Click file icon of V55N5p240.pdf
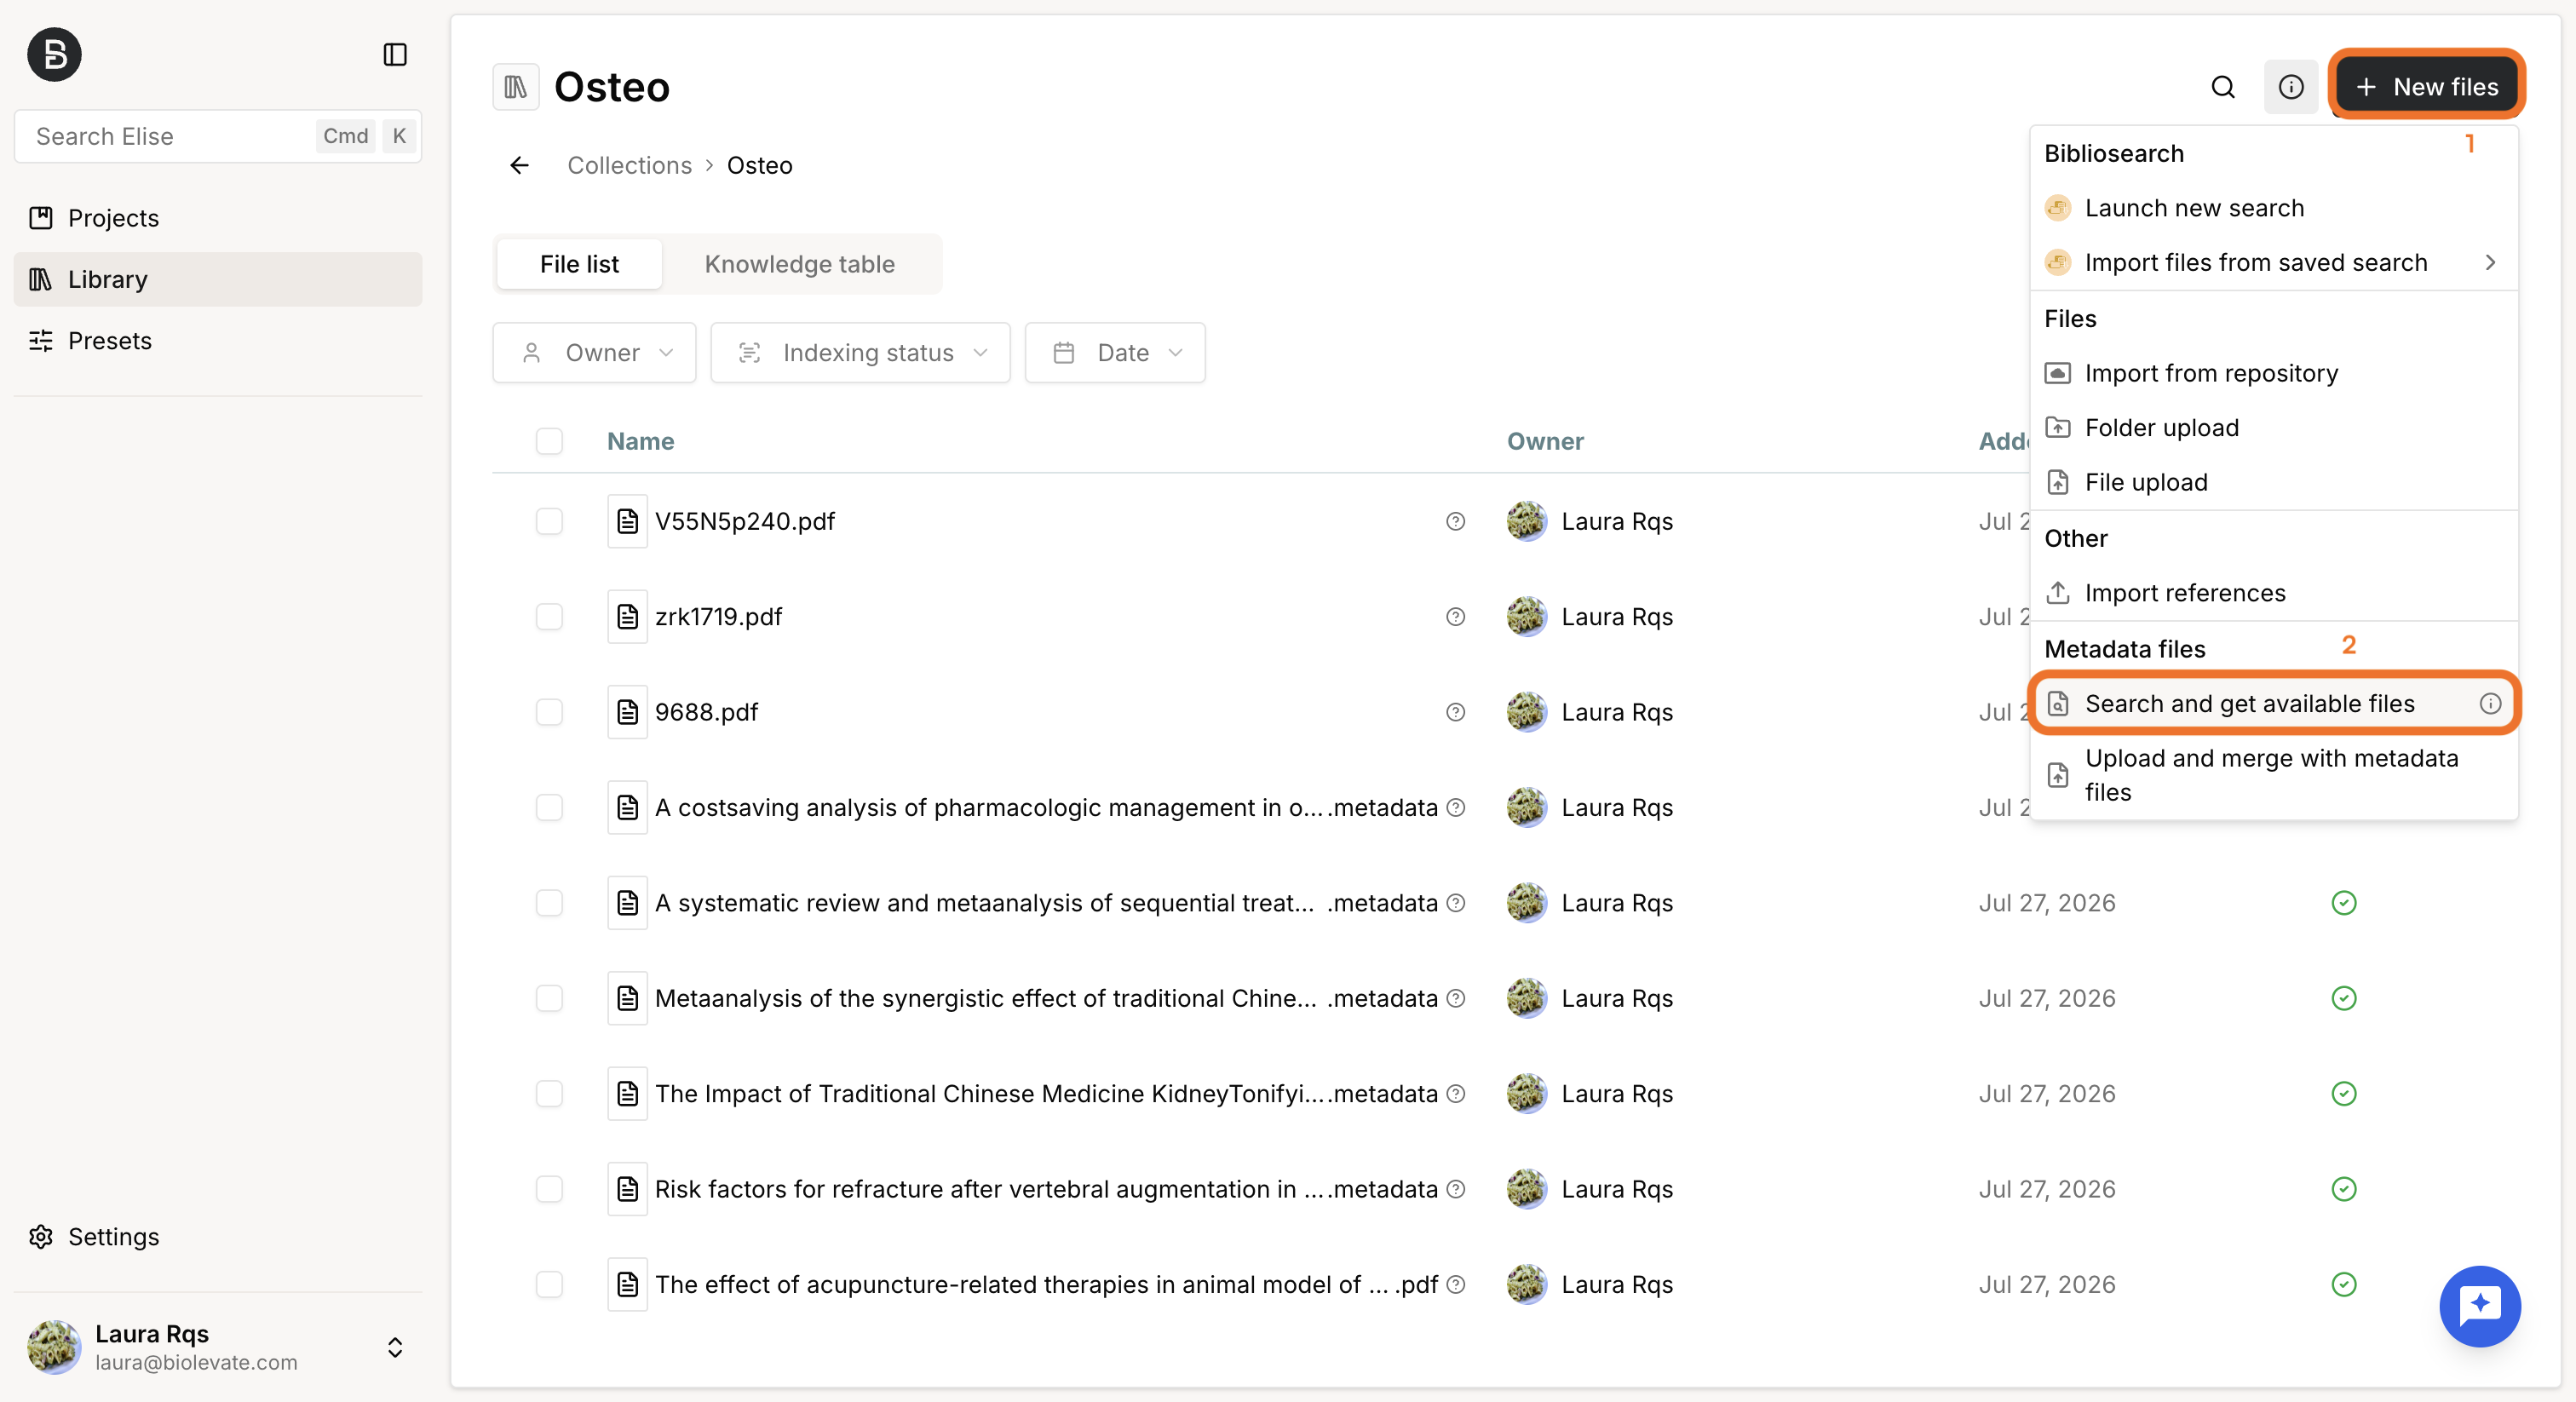 [627, 521]
